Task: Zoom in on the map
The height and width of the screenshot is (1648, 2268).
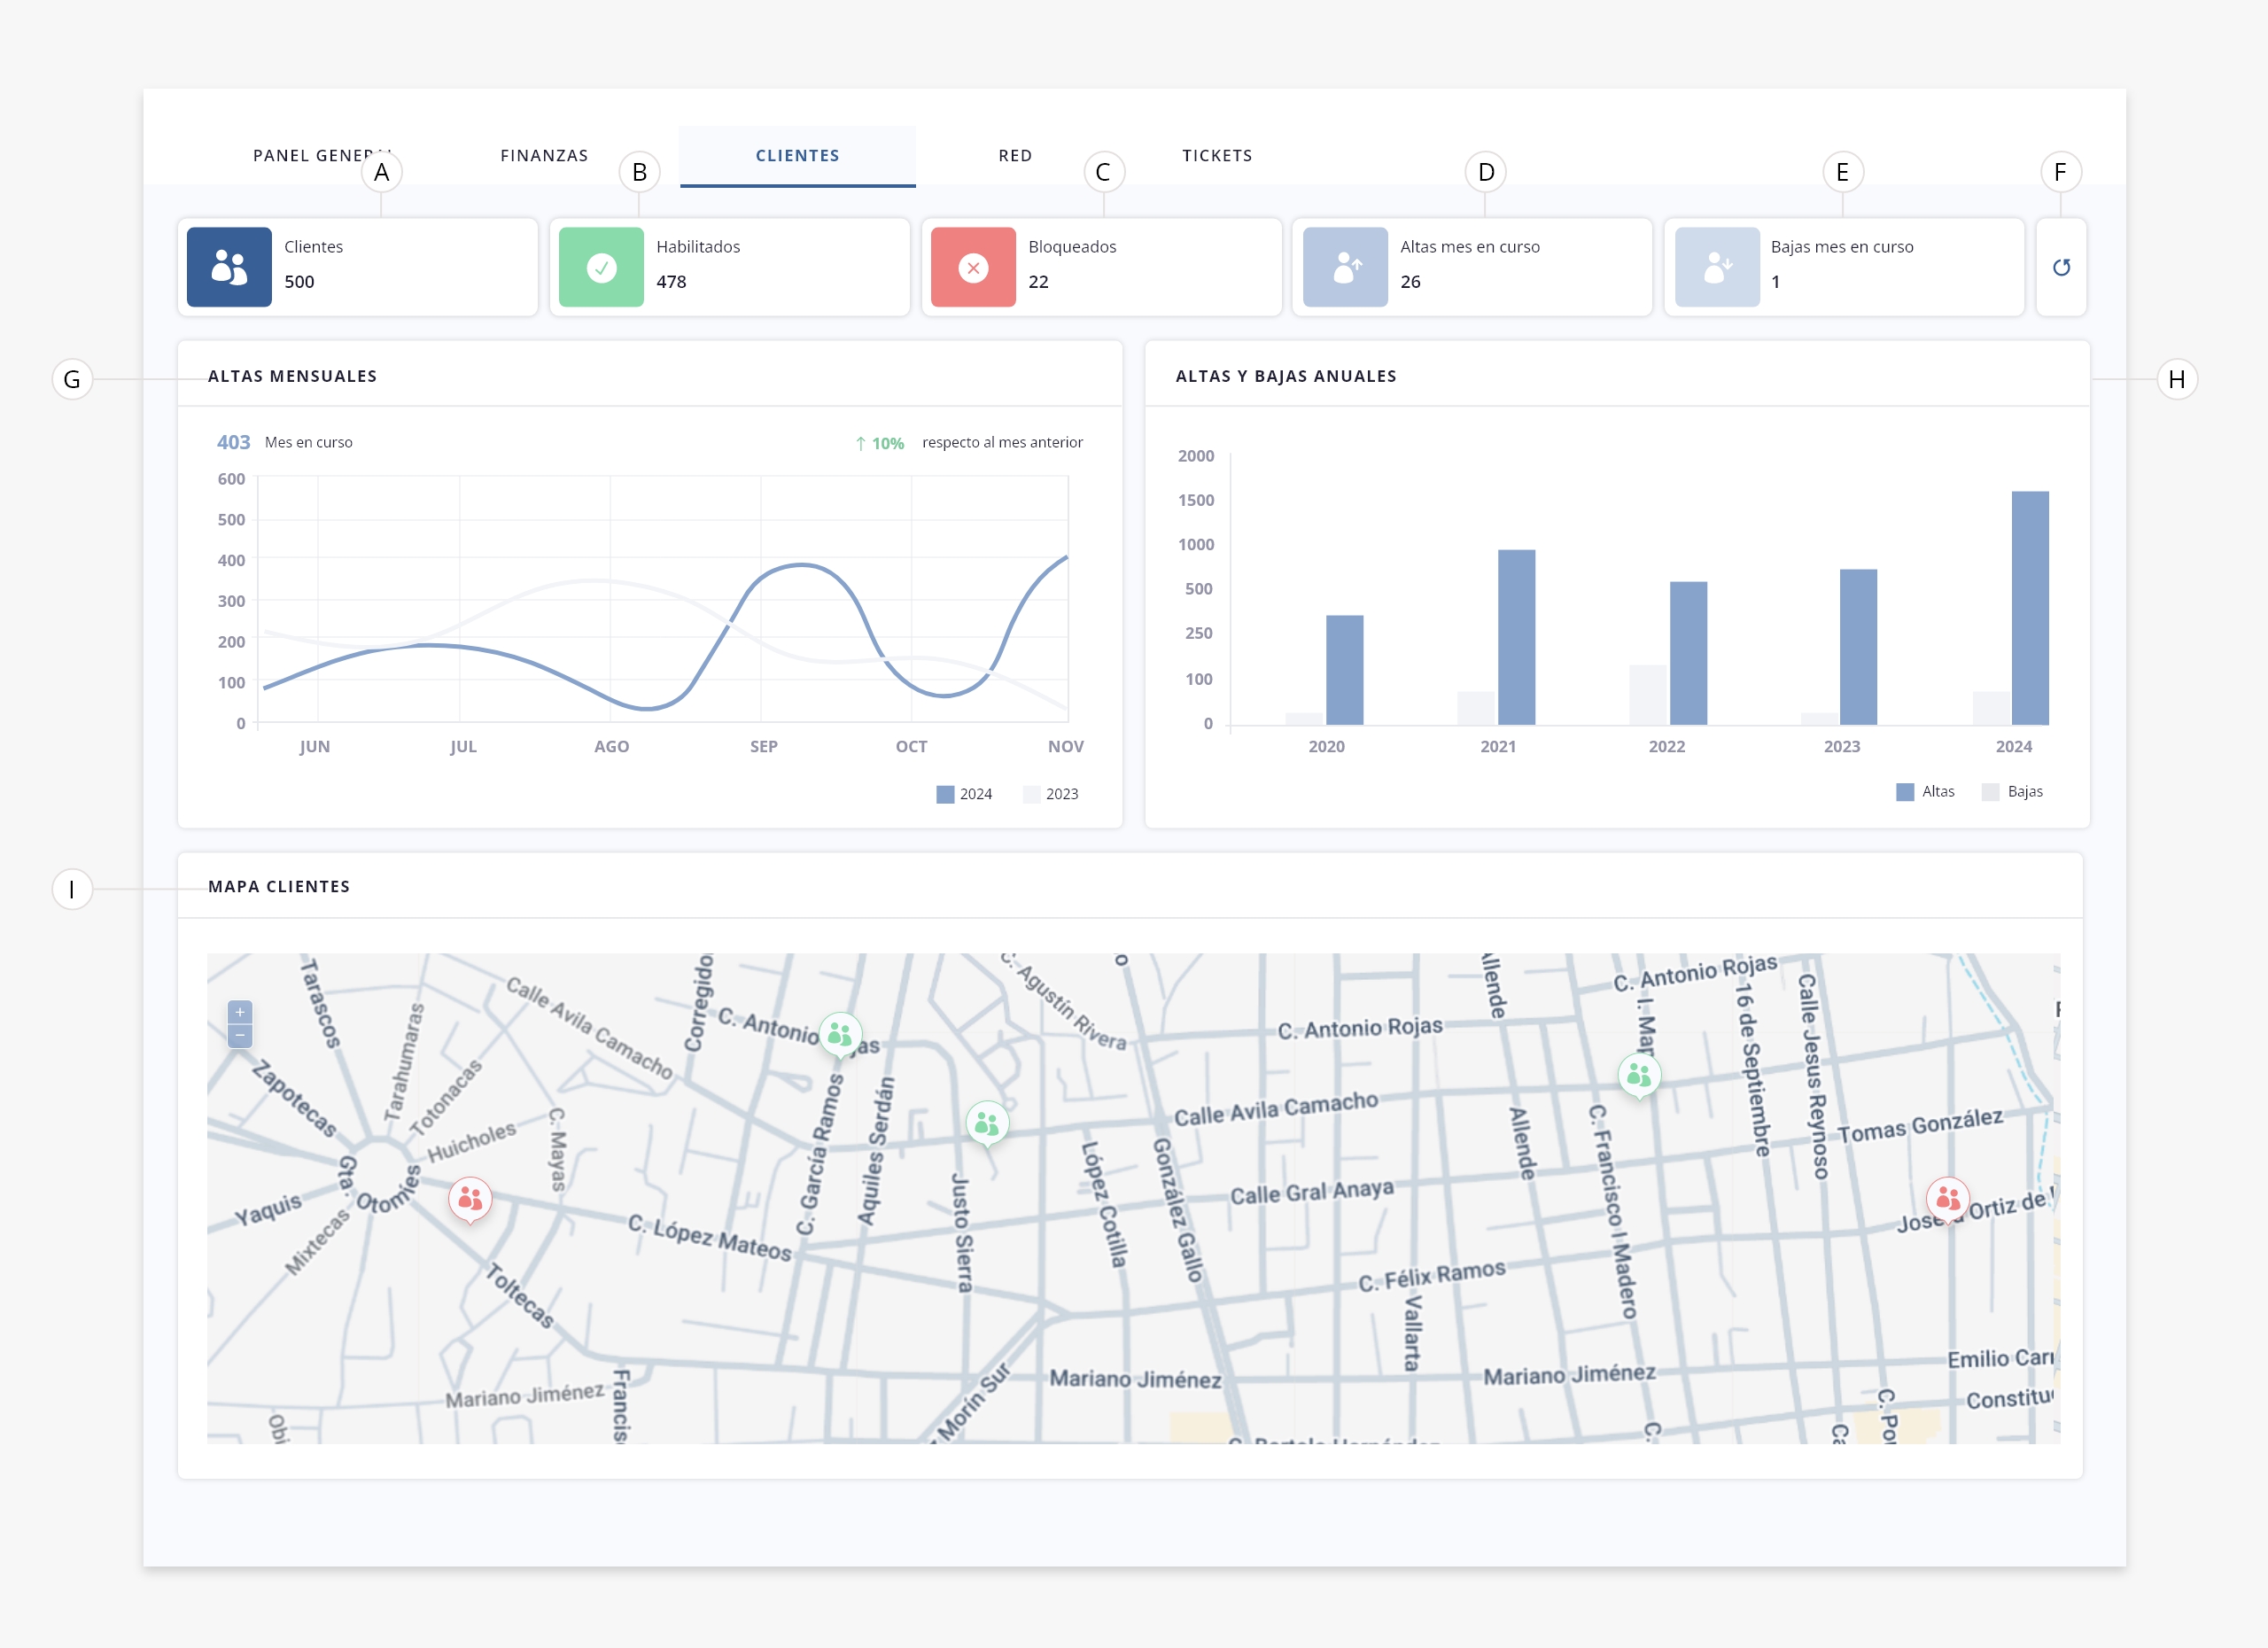Action: coord(240,1012)
